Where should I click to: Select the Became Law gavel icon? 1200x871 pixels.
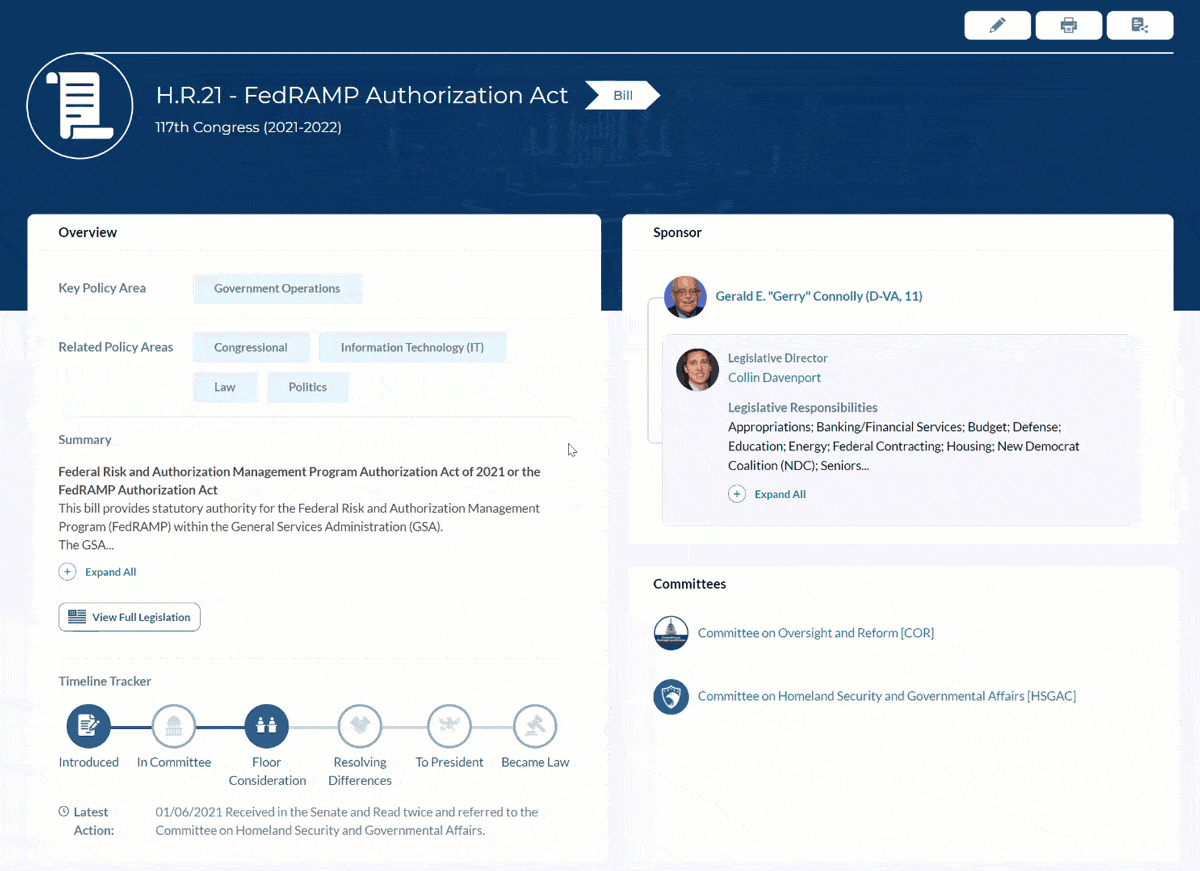pyautogui.click(x=535, y=726)
